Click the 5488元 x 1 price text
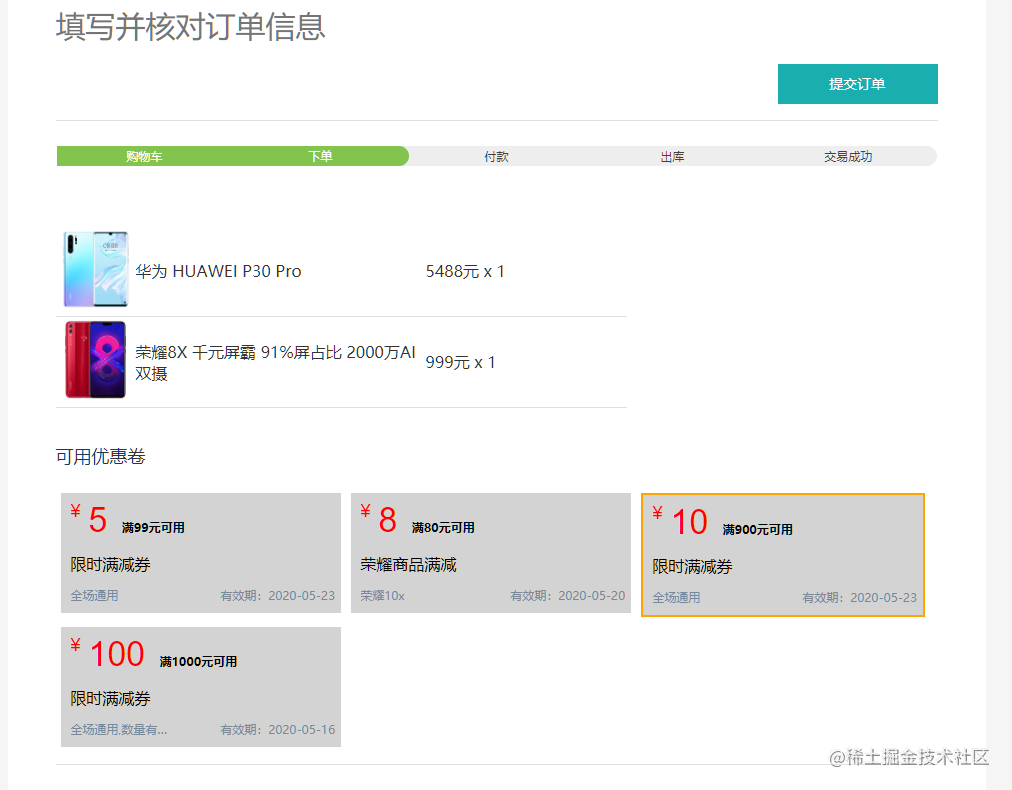This screenshot has width=1012, height=790. click(465, 271)
